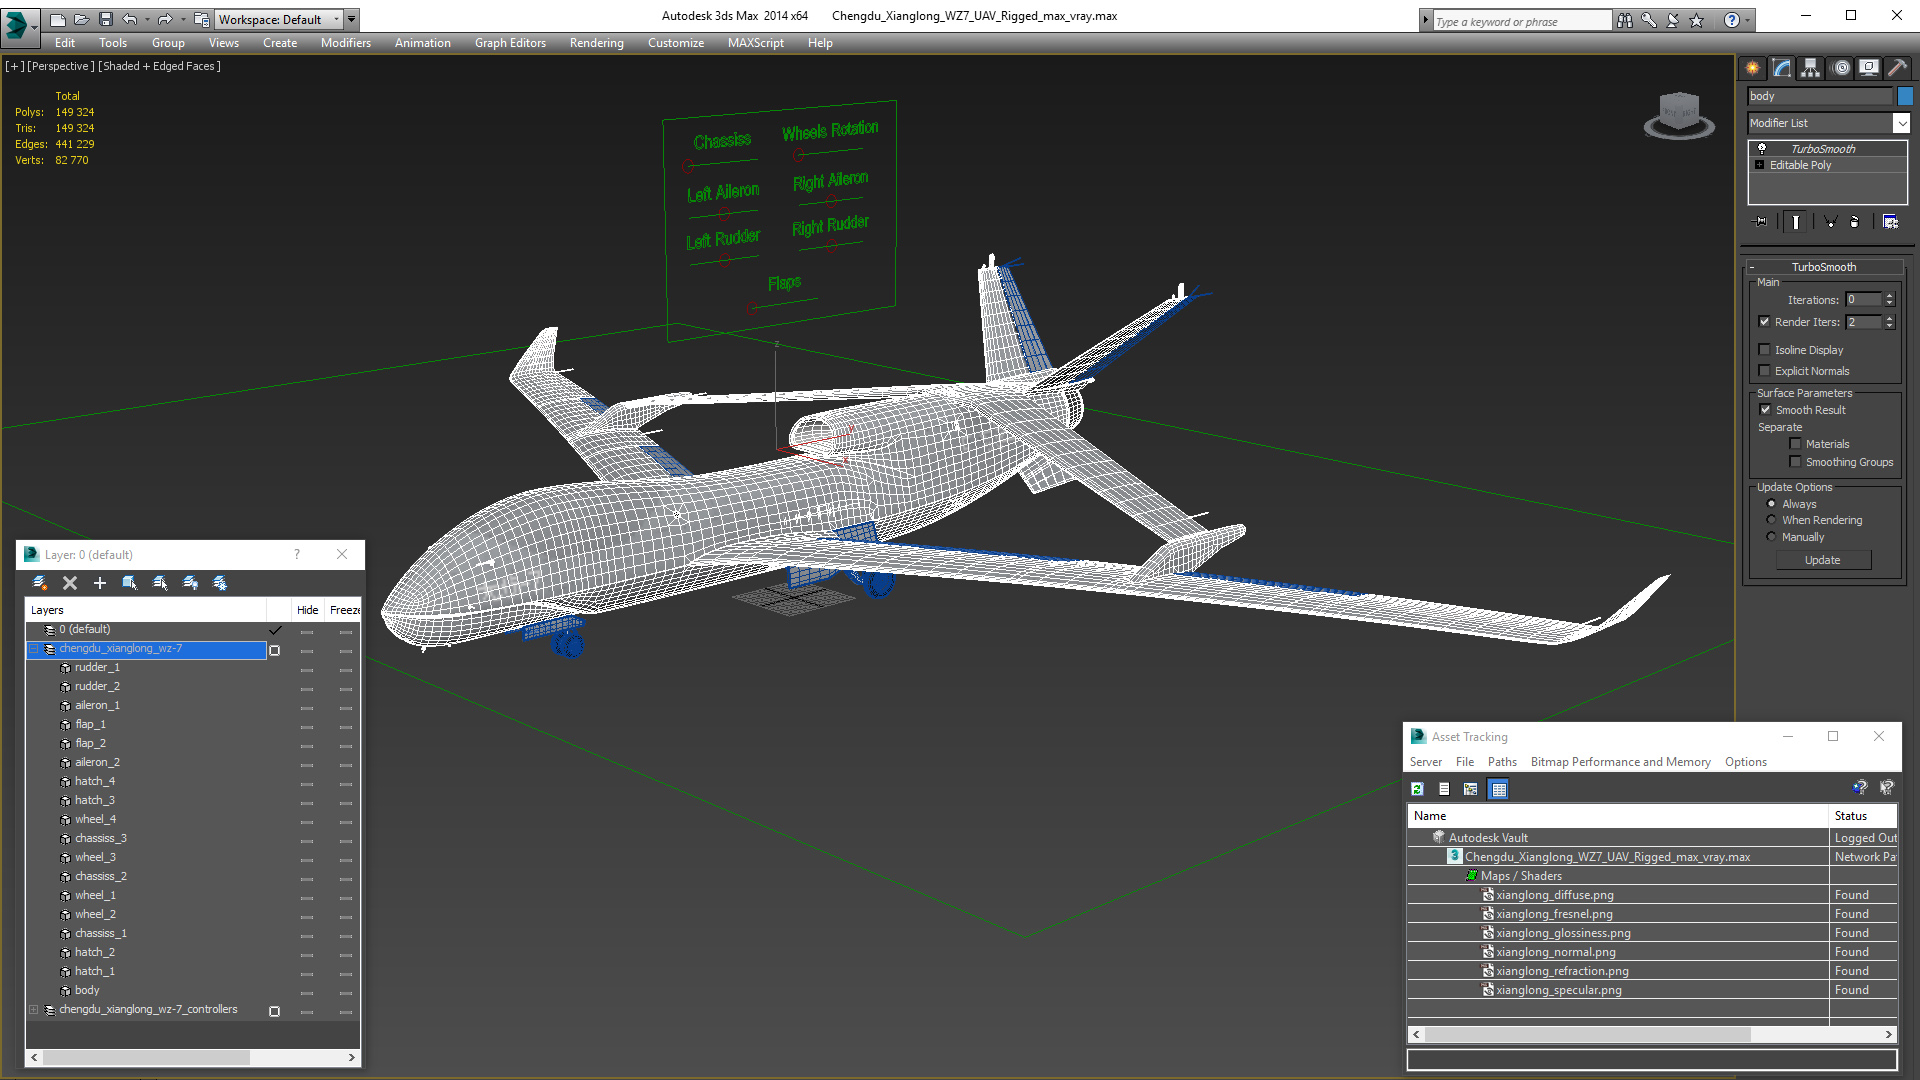Expand chengdu_xianglong_wz-7_controllers layer
The width and height of the screenshot is (1920, 1080).
point(33,1010)
